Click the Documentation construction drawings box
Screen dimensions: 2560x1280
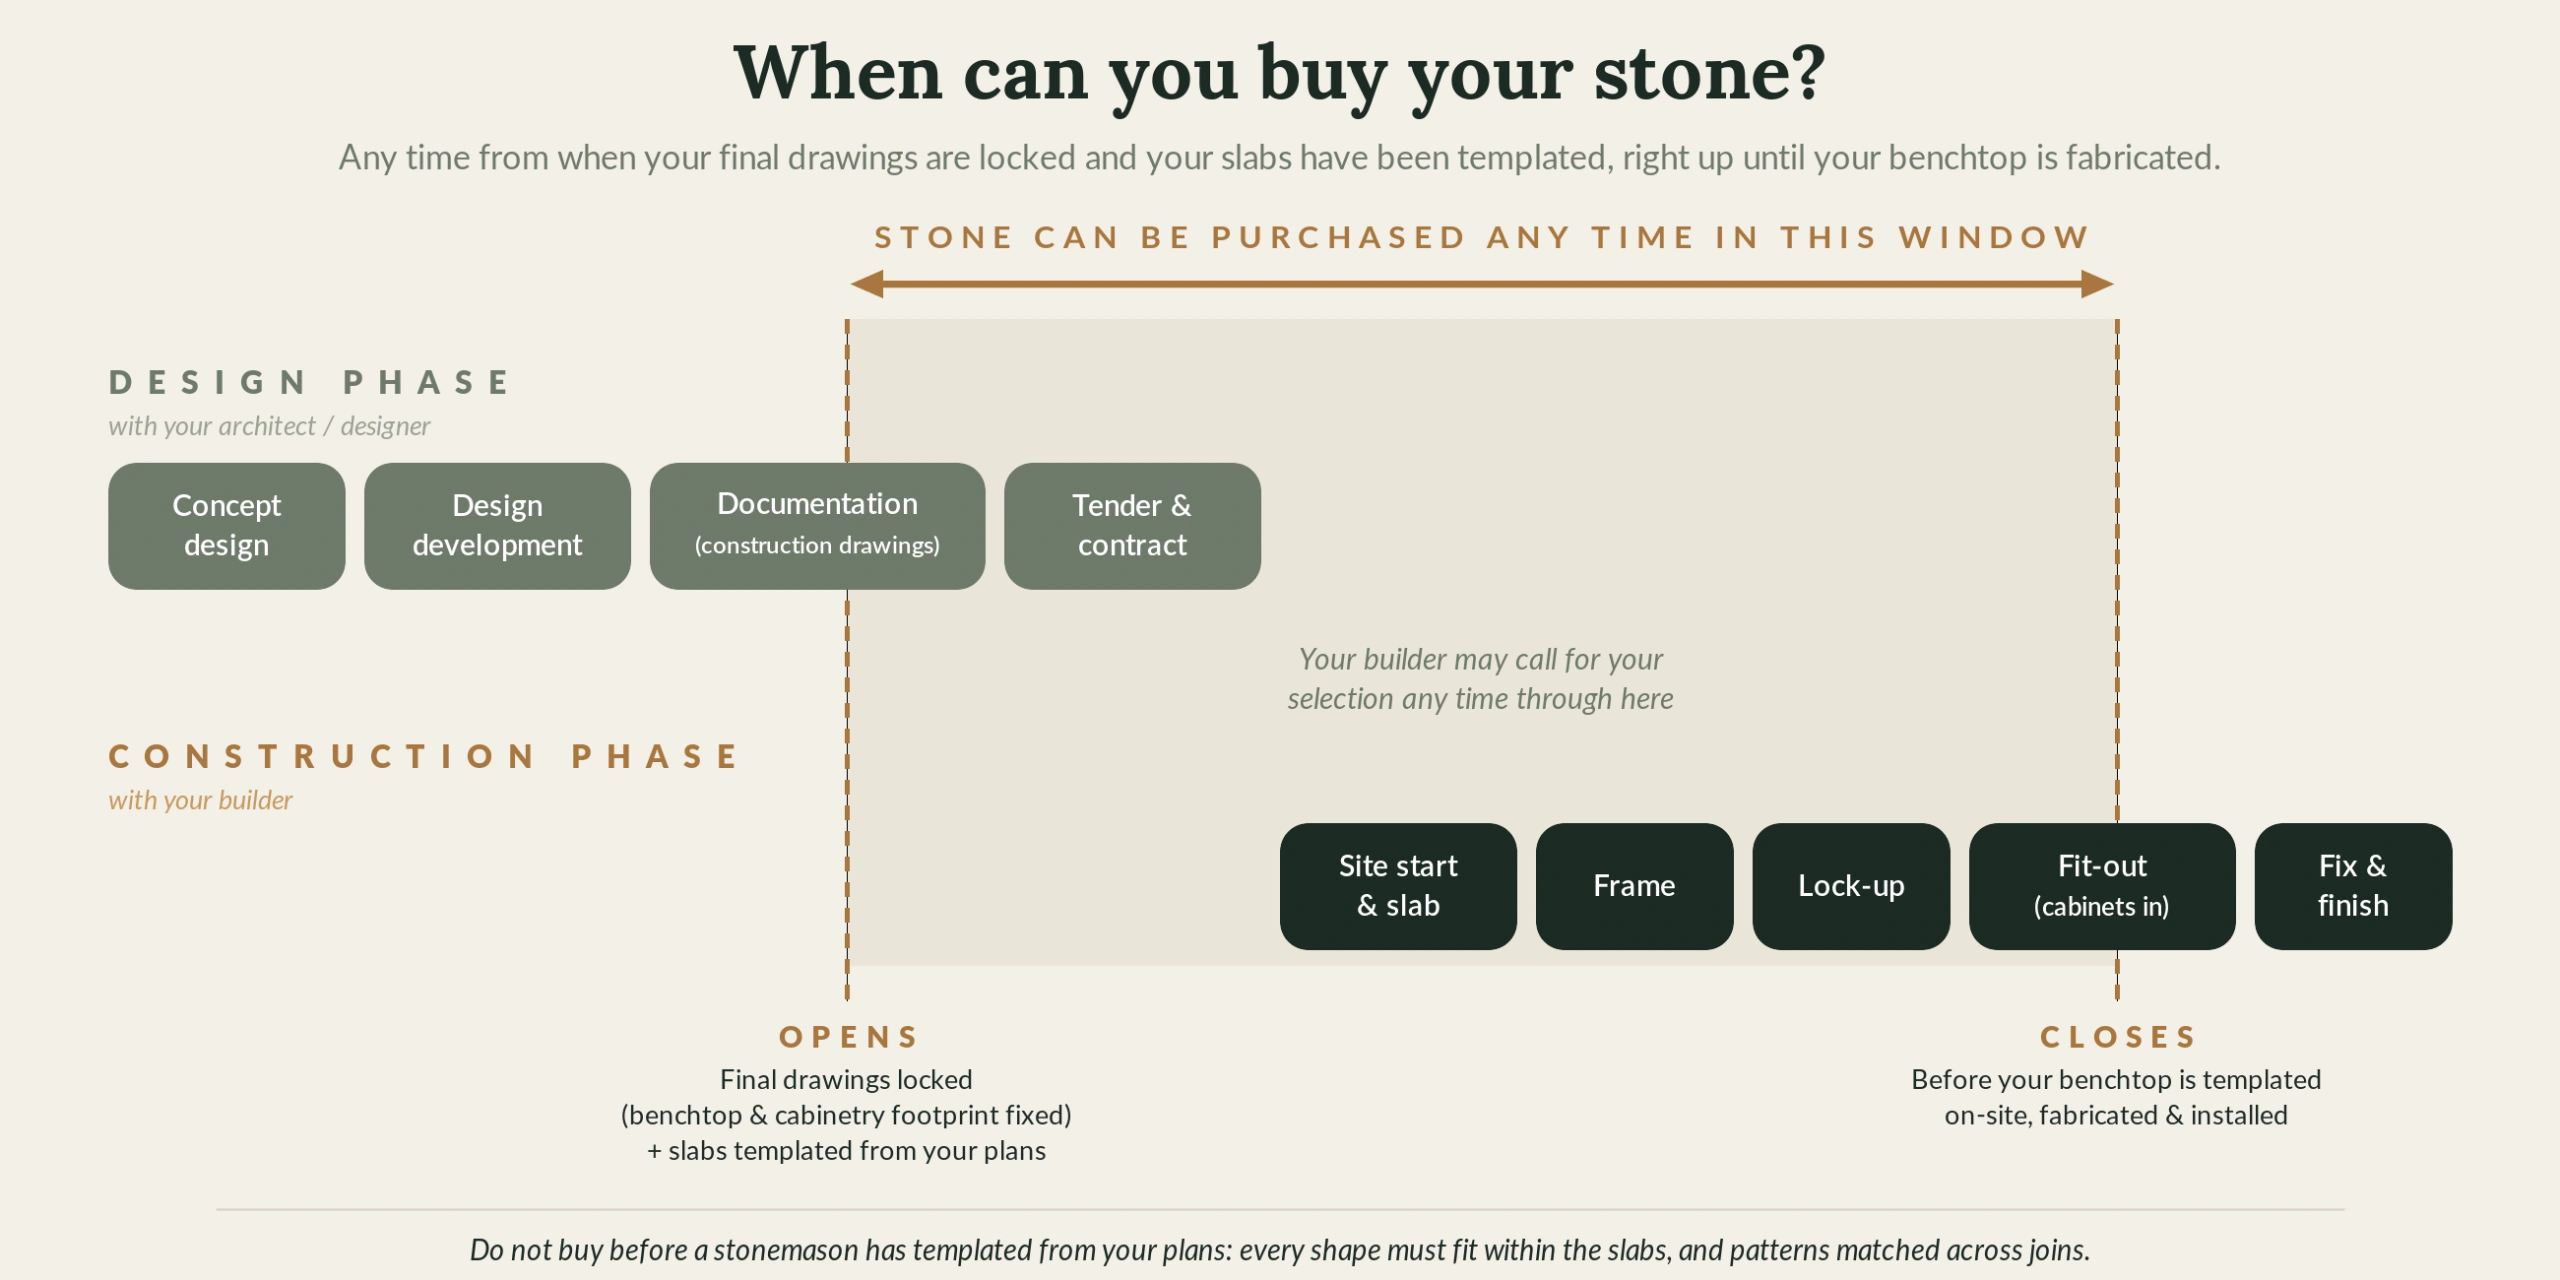(x=817, y=526)
